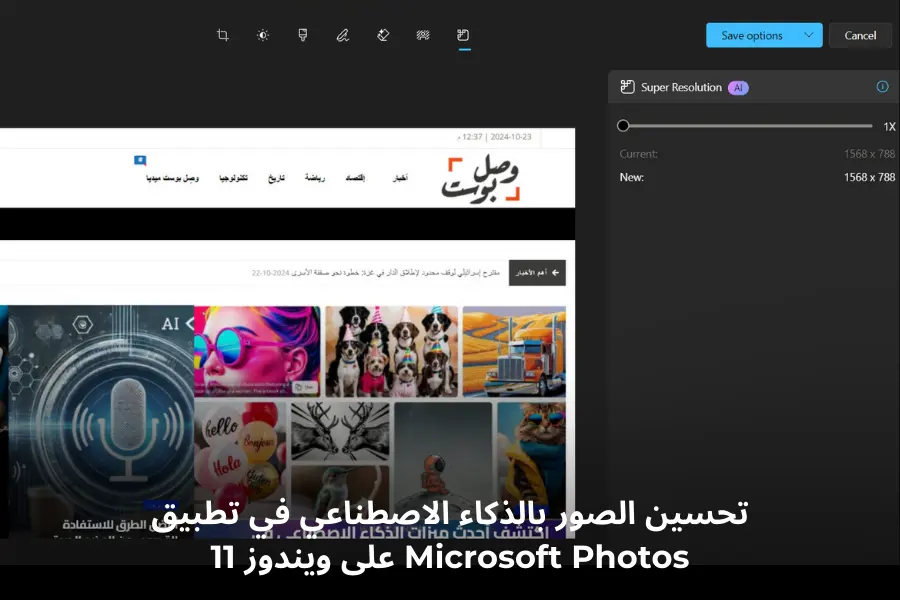Click the AI microphone banner image
The width and height of the screenshot is (900, 600).
coord(101,421)
